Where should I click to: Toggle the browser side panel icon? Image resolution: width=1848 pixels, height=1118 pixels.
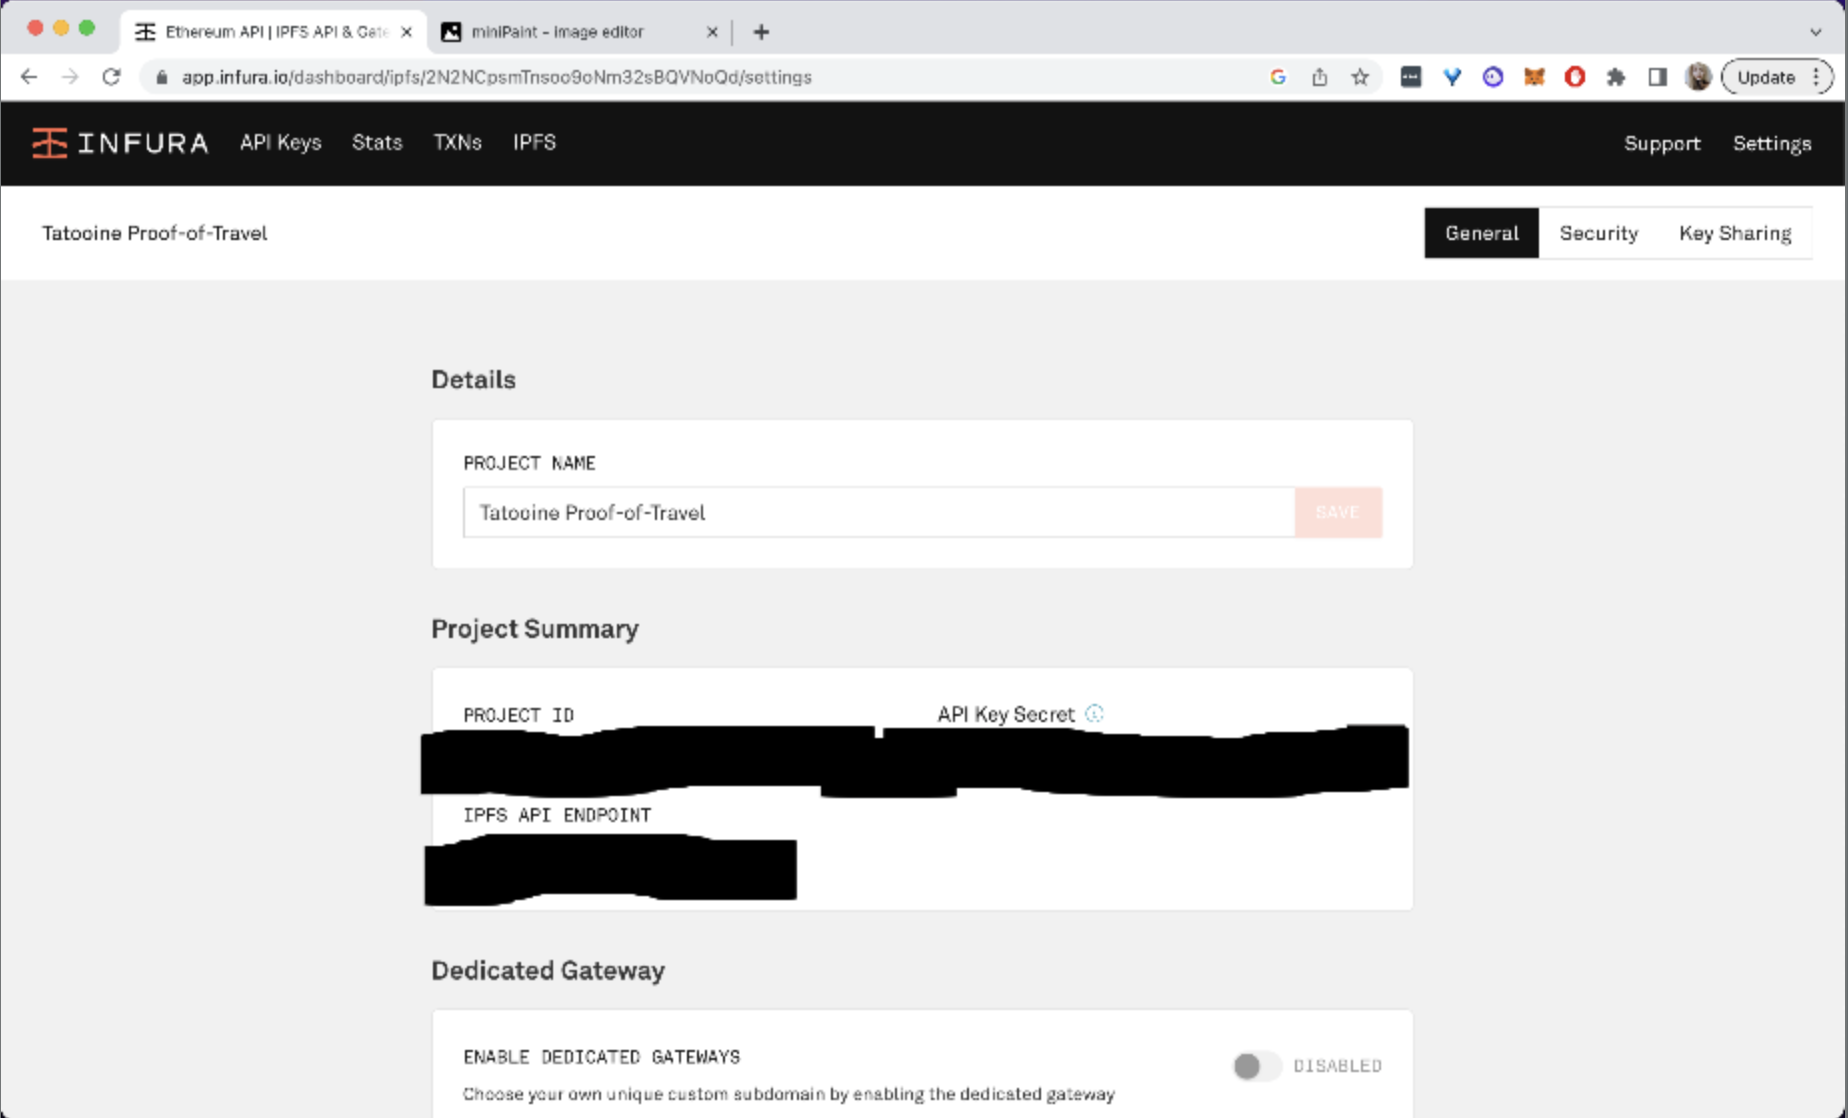click(1657, 77)
